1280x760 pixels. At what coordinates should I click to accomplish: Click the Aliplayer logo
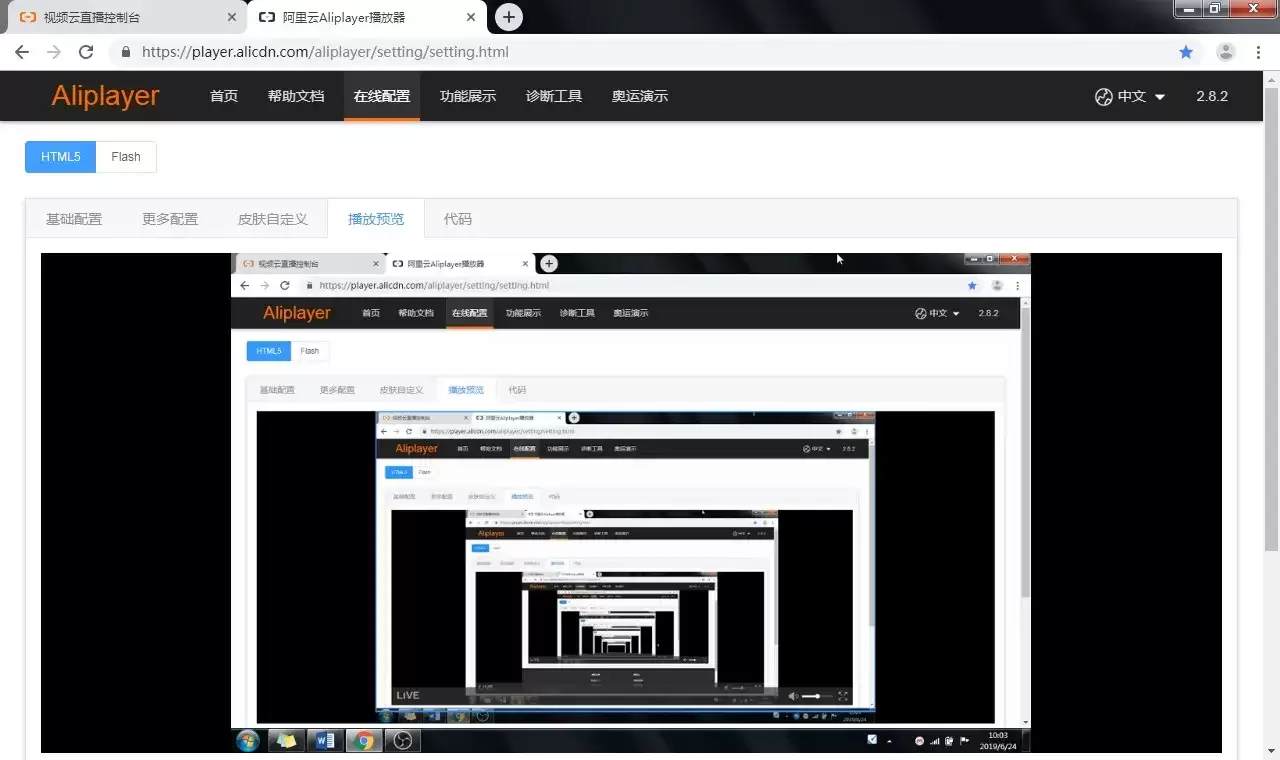(x=105, y=96)
